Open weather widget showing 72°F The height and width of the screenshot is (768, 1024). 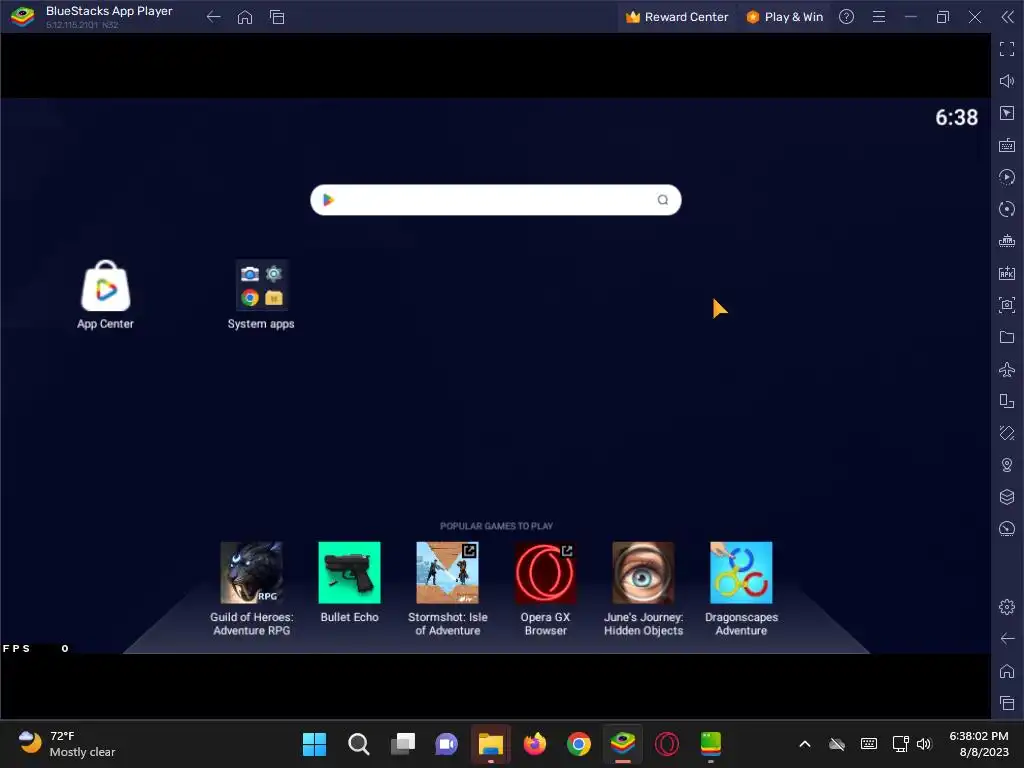coord(67,744)
